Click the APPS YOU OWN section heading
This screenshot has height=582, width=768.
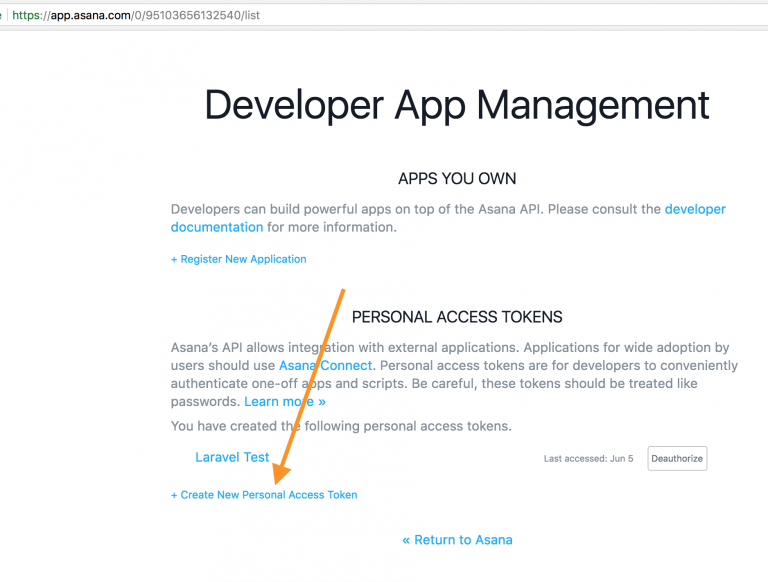457,179
